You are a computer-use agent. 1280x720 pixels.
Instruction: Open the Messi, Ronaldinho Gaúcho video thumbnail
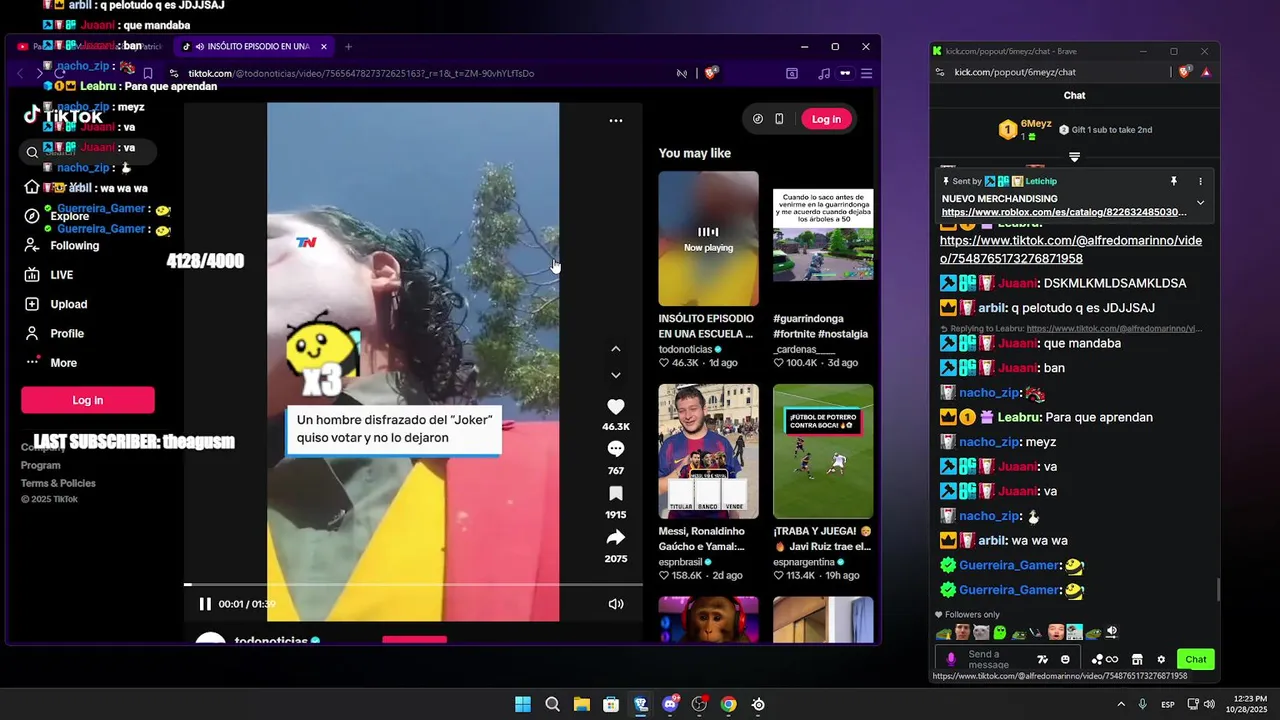pos(708,451)
